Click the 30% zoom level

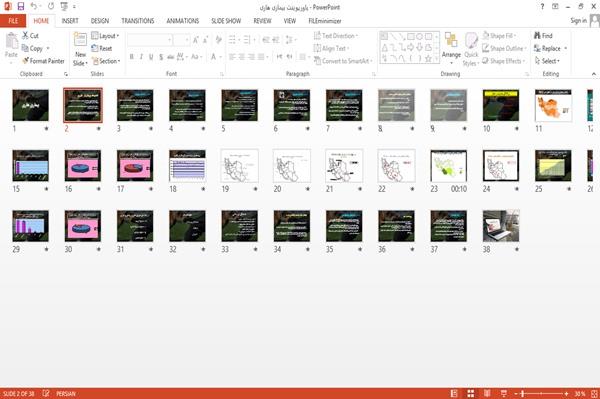point(580,393)
